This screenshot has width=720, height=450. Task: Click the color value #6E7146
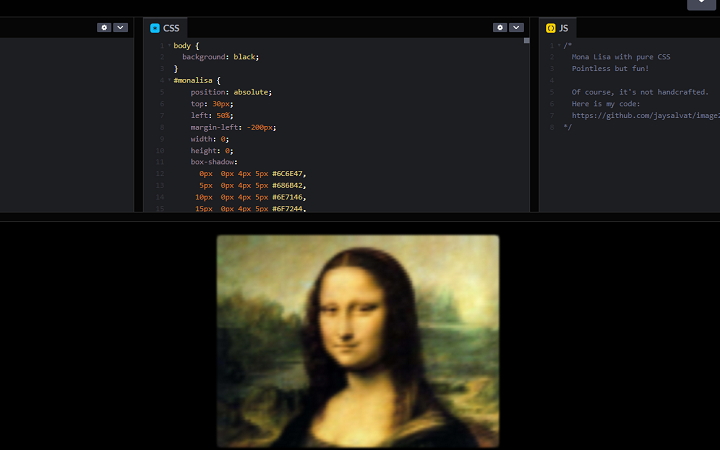287,197
